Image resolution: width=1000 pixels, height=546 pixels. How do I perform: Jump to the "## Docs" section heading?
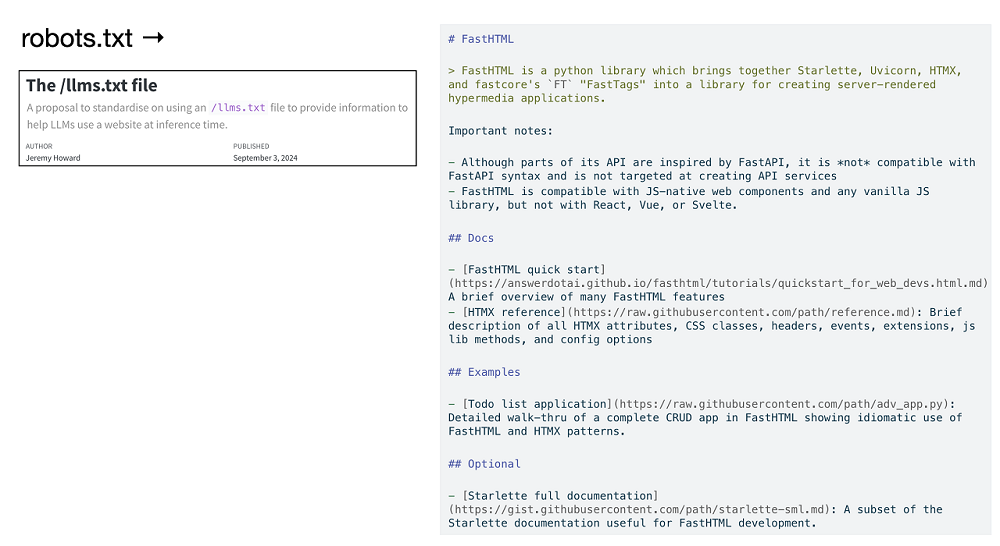click(471, 238)
